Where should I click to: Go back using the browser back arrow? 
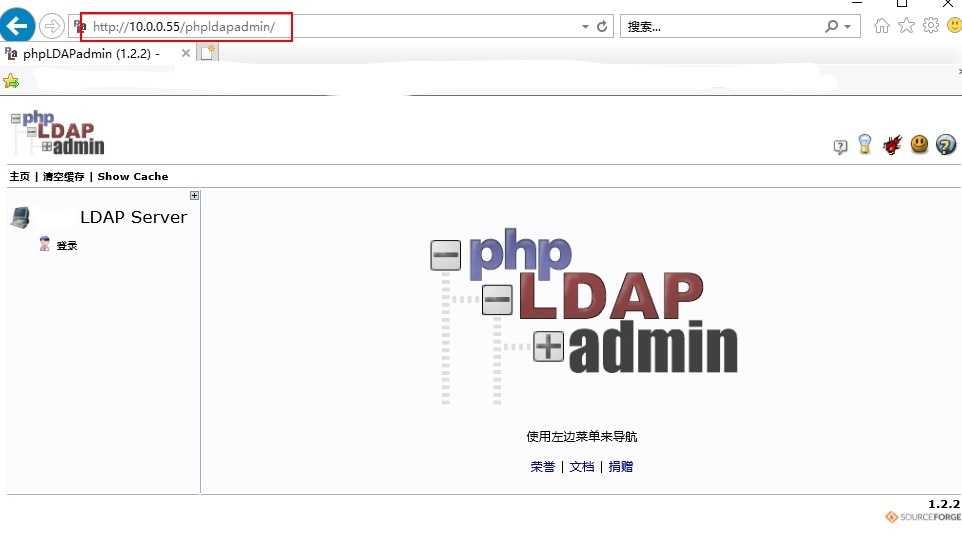(17, 26)
